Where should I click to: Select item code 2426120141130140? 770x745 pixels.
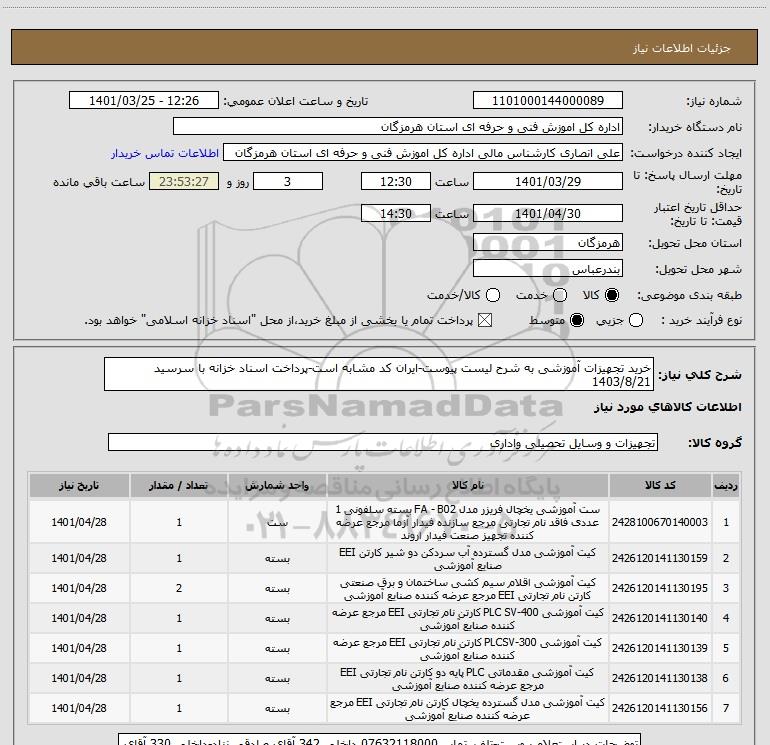660,618
